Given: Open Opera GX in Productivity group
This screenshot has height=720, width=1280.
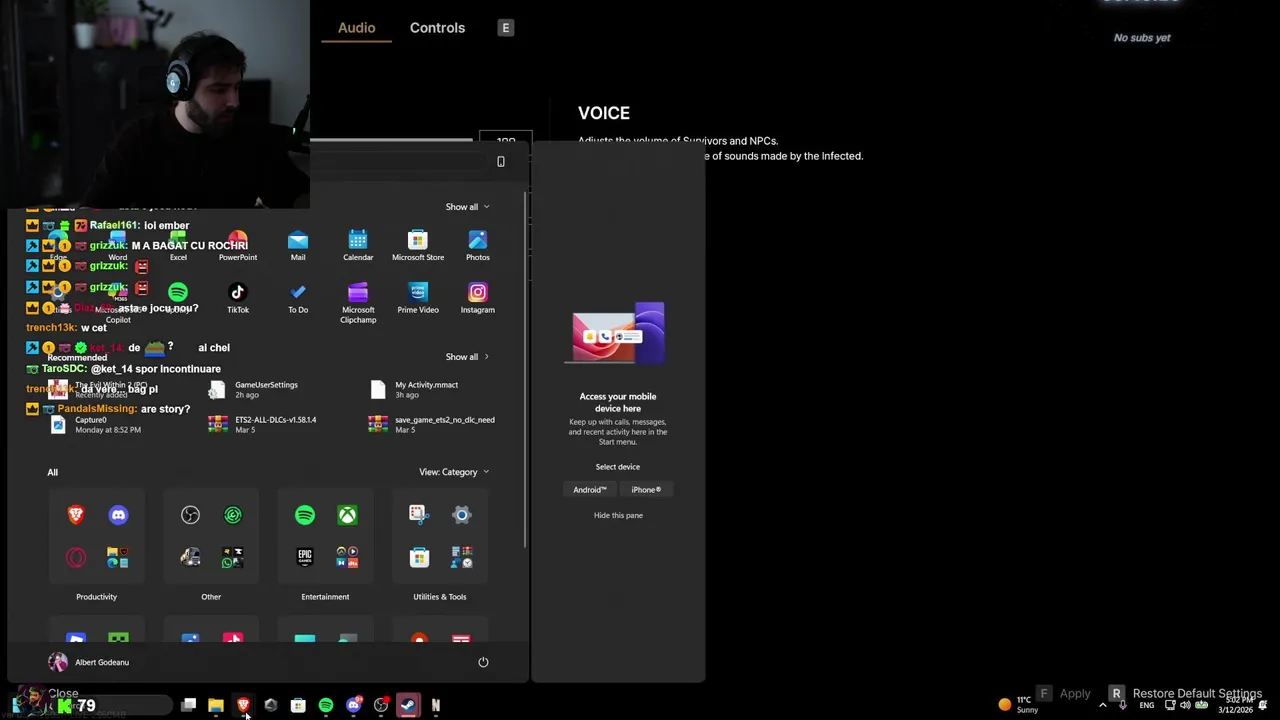Looking at the screenshot, I should pos(76,557).
